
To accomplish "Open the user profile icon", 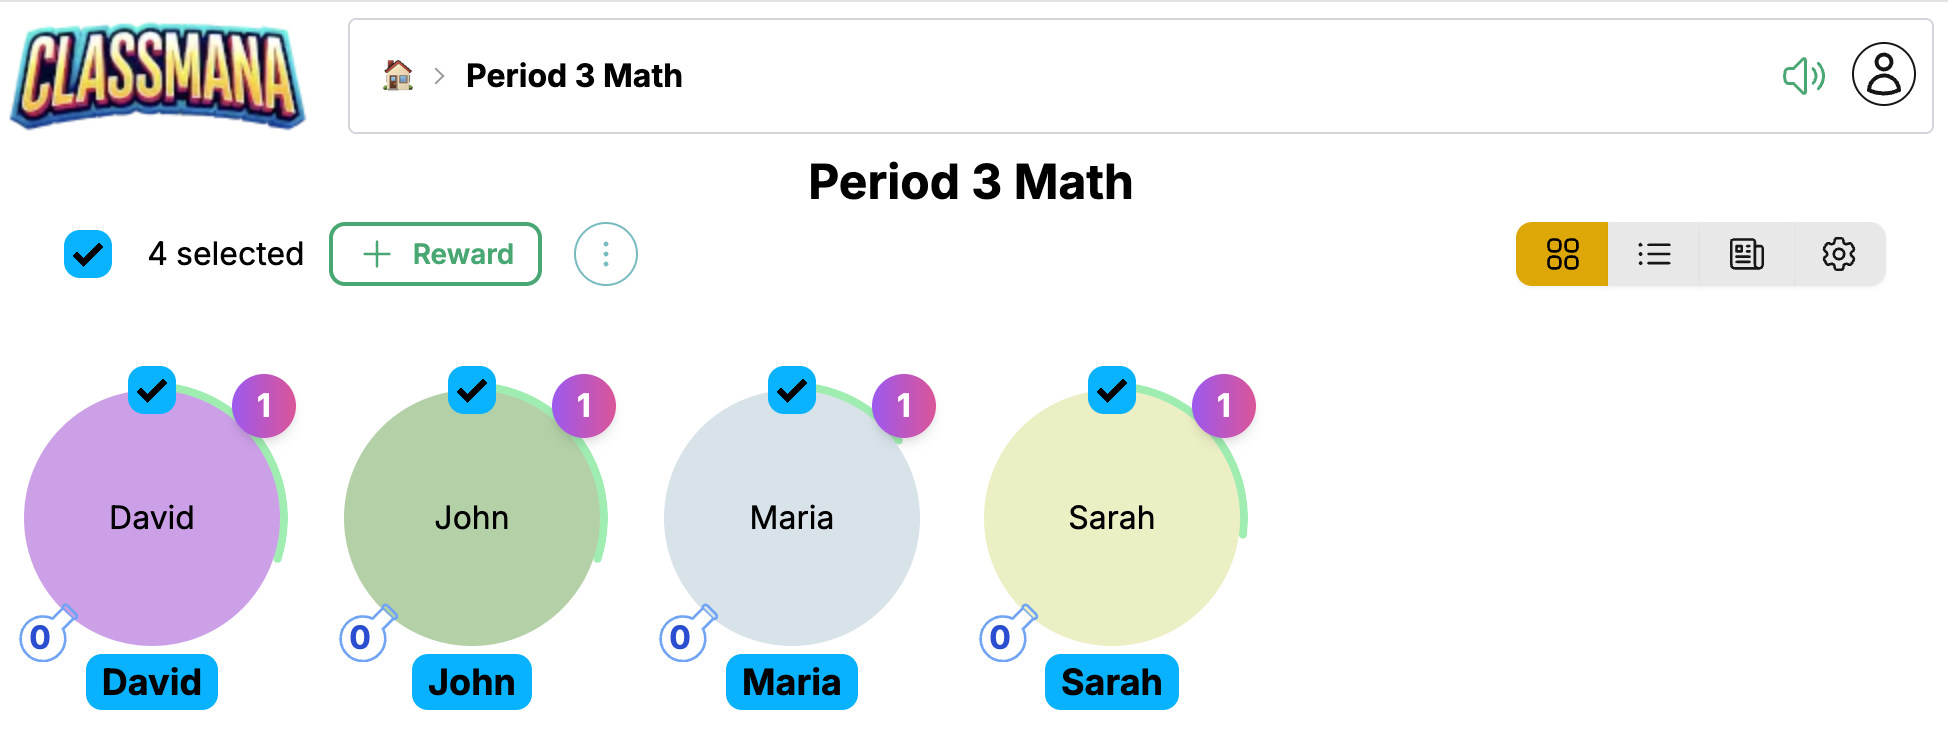I will pyautogui.click(x=1883, y=74).
